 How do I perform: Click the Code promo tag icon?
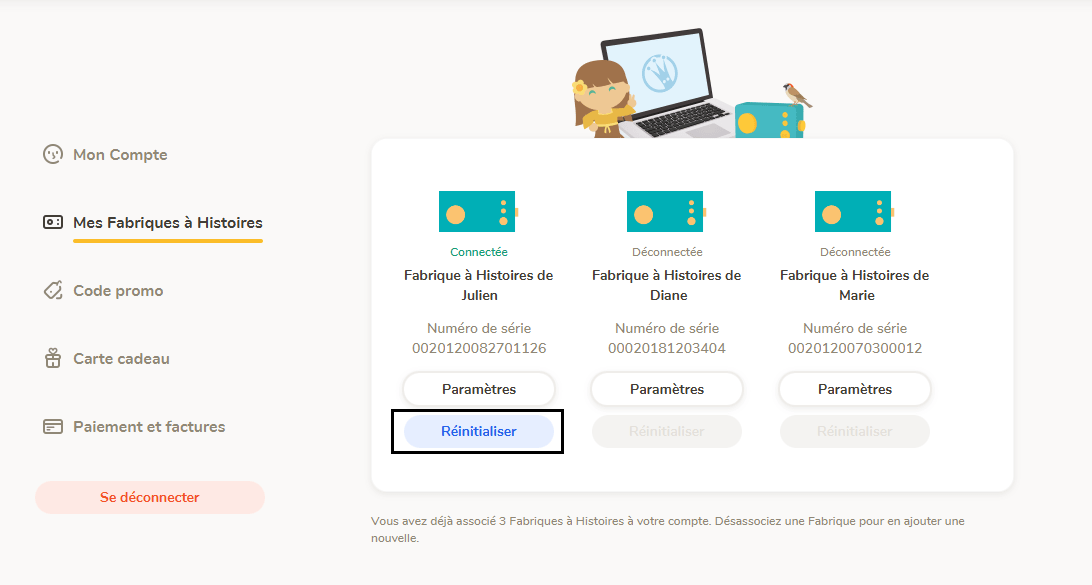(x=53, y=290)
